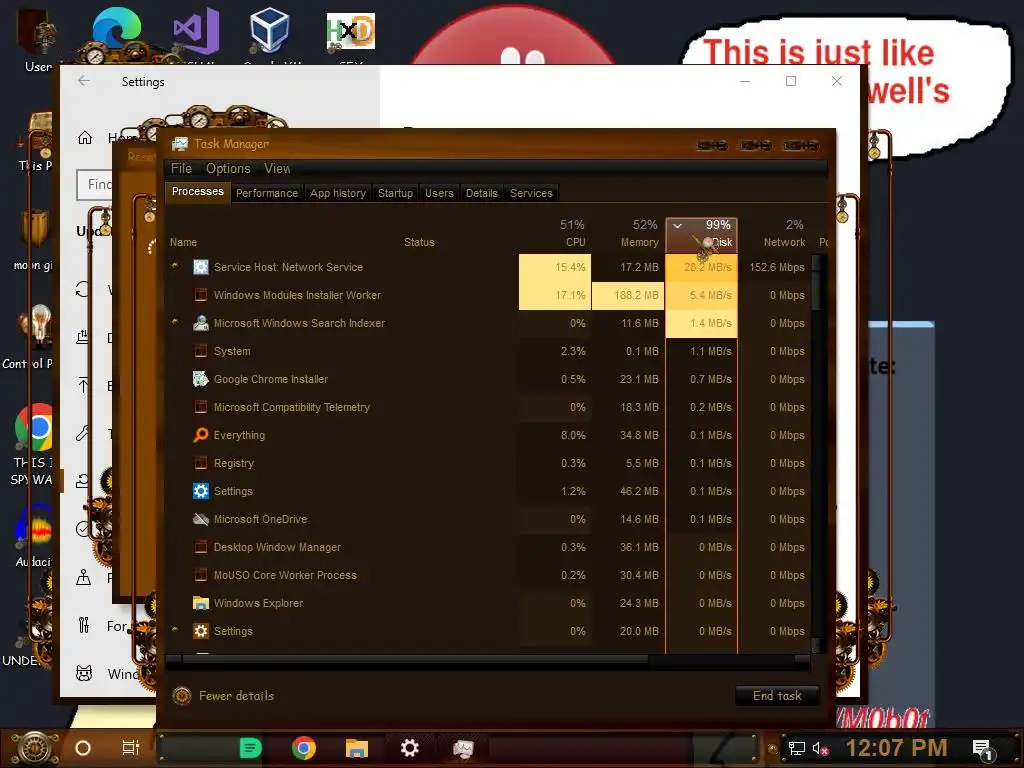
Task: Open the Audacity desktop shortcut
Action: coord(33,528)
